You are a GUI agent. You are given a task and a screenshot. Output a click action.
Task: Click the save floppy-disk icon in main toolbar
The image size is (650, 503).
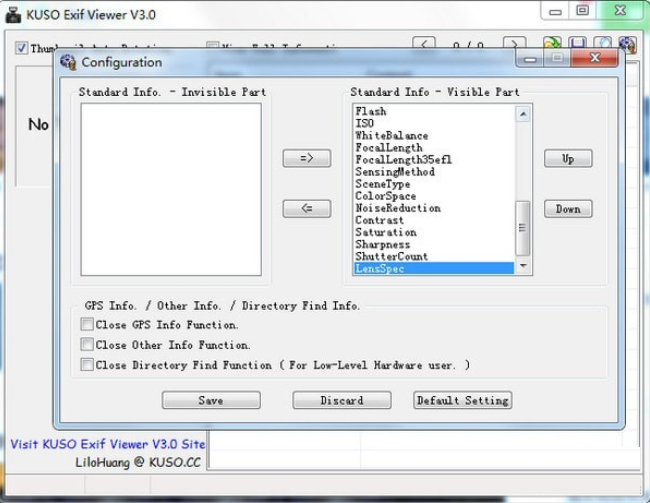pos(577,43)
